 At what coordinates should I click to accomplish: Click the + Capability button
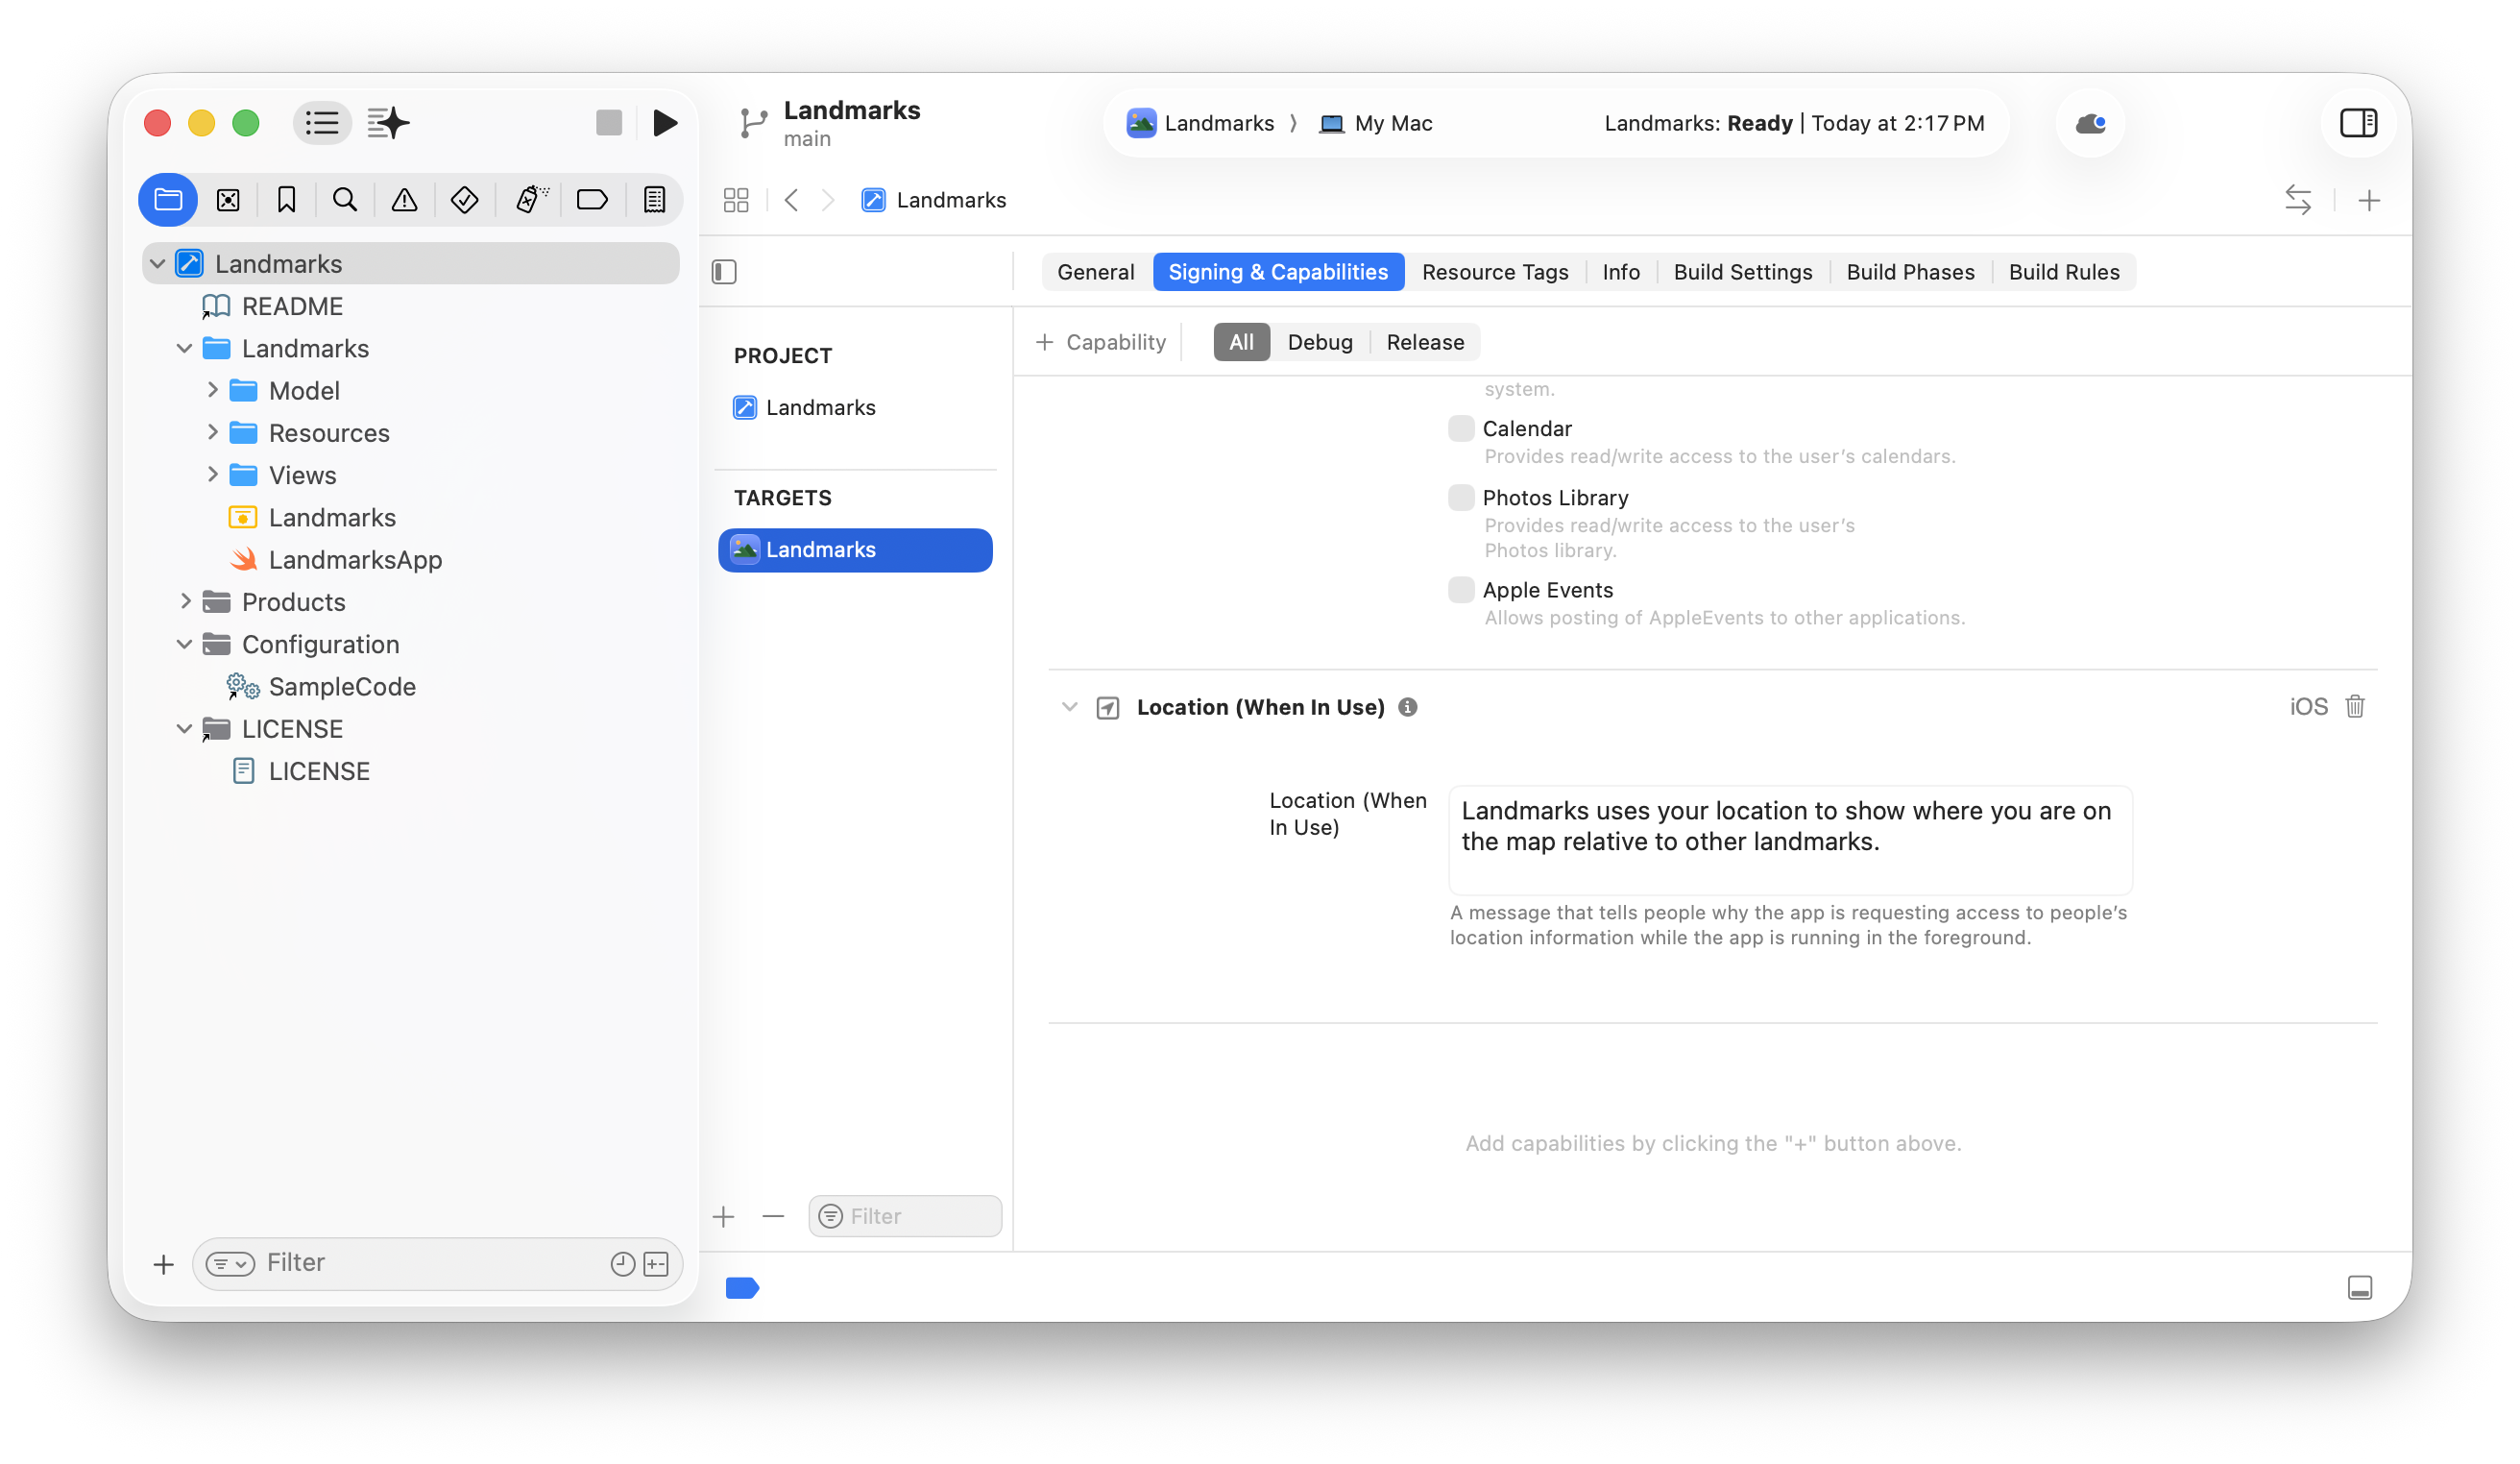[x=1100, y=342]
